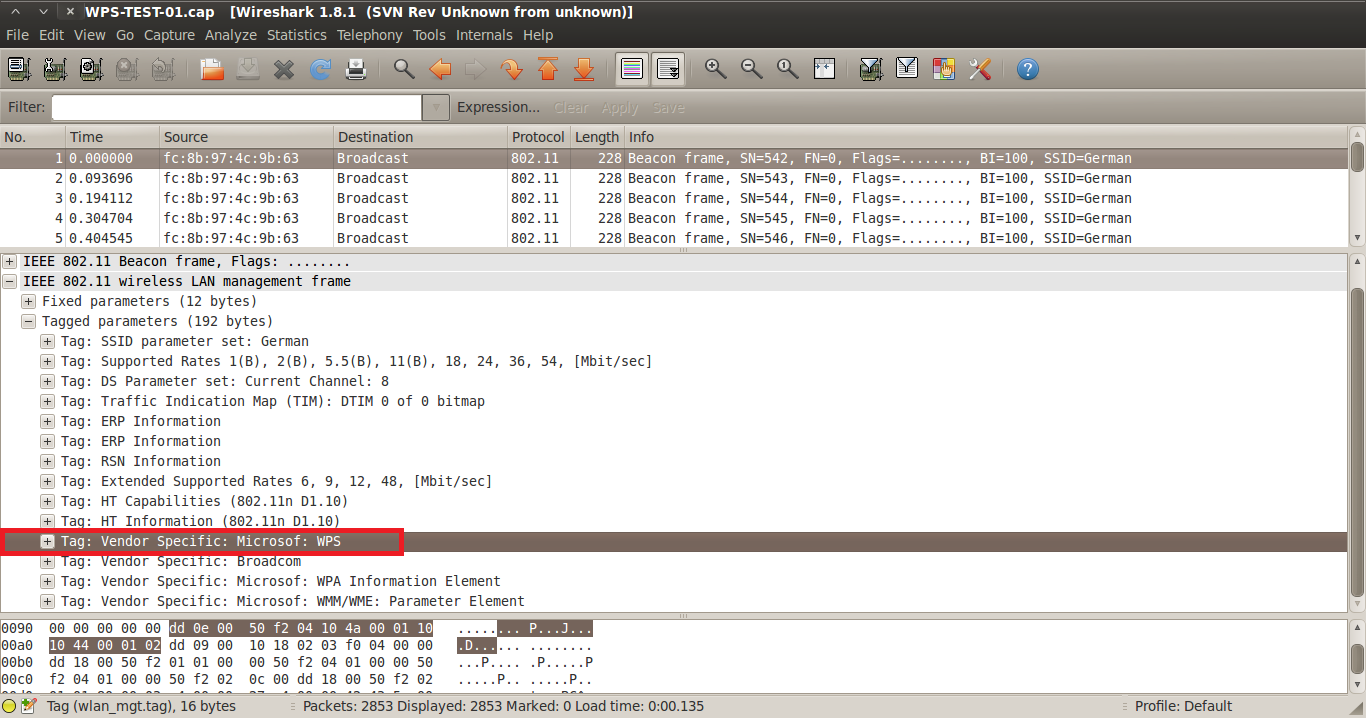Open the Capture menu
This screenshot has height=718, width=1366.
(x=169, y=35)
